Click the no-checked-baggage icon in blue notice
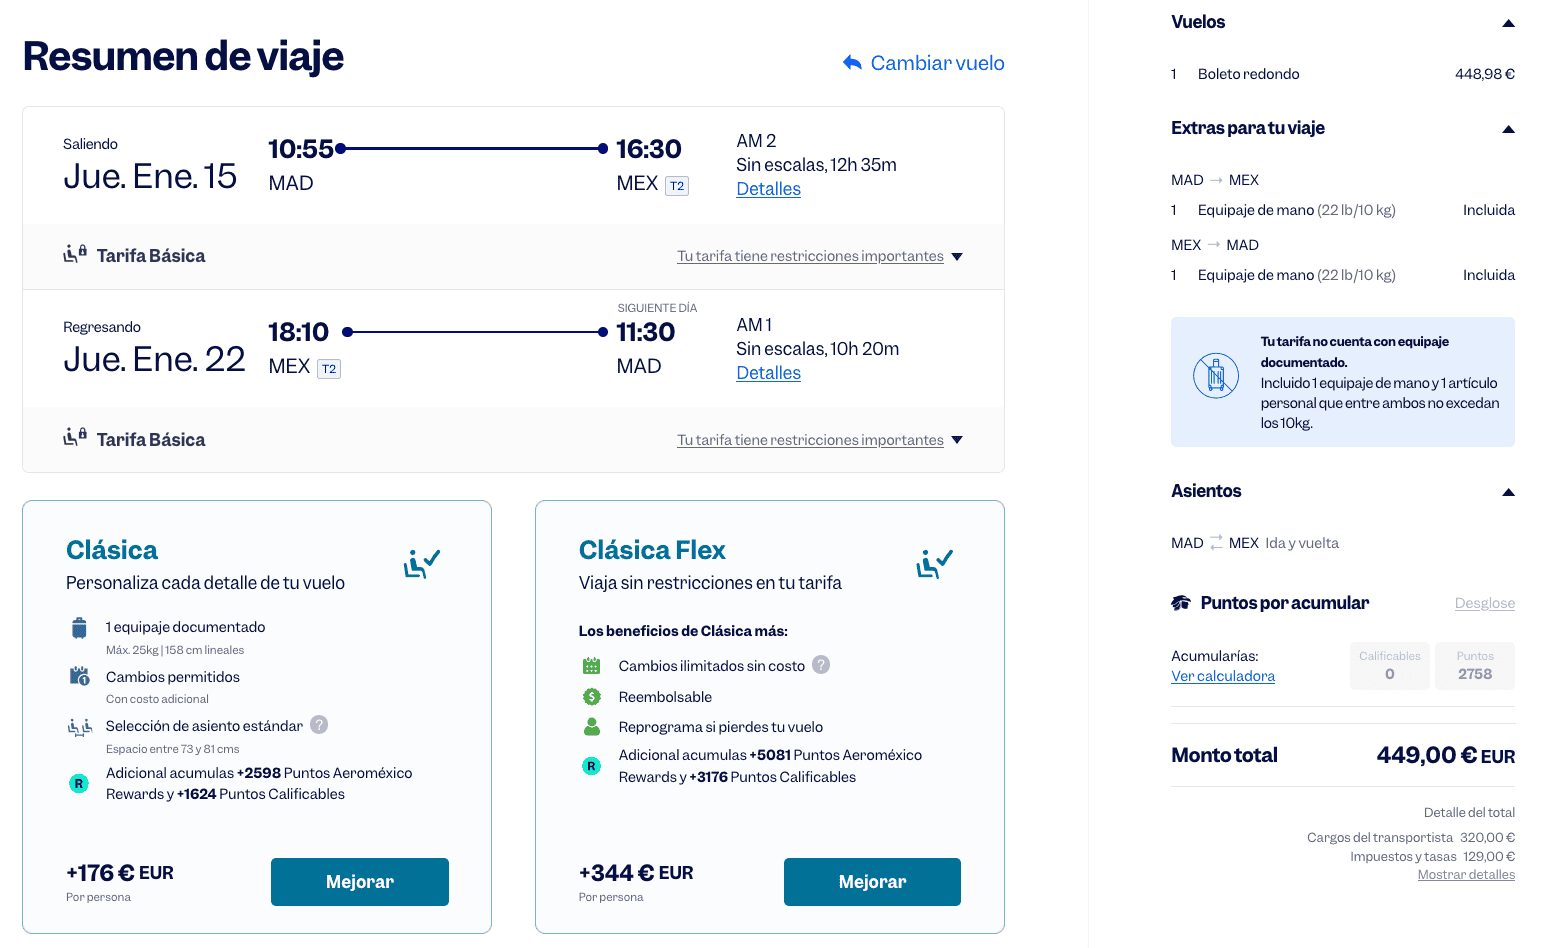1542x948 pixels. 1216,377
